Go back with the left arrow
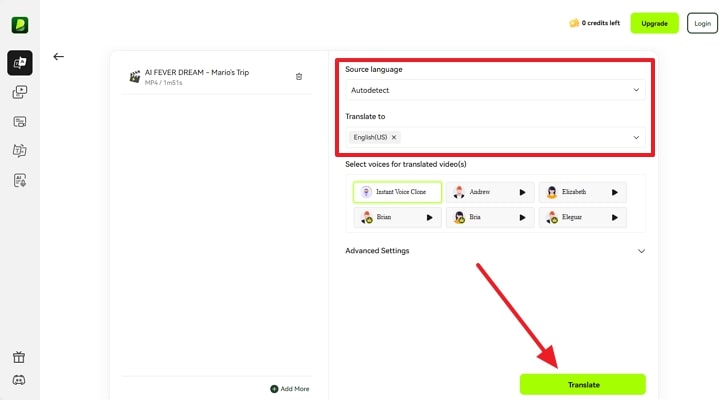Screen dimensions: 725x400 (x=58, y=56)
